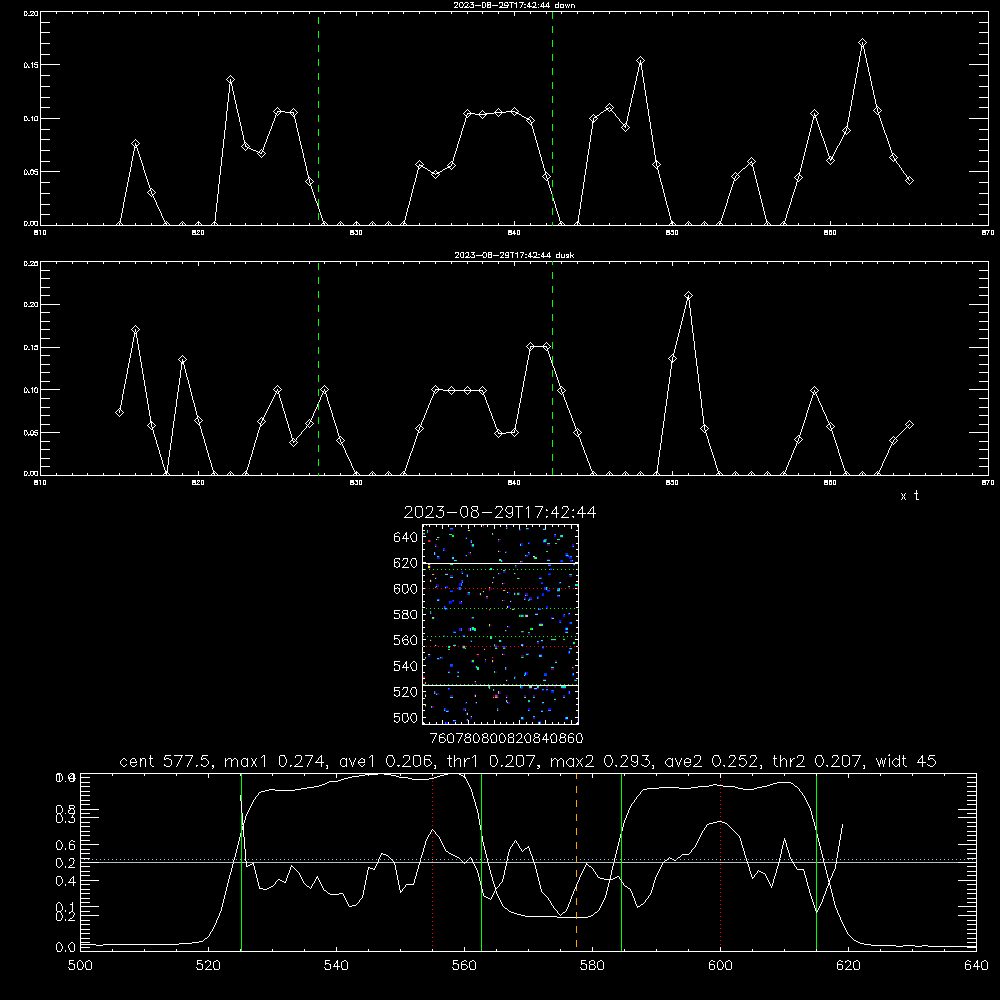Click the 0.20 y-axis label on dusk plot

[31, 305]
